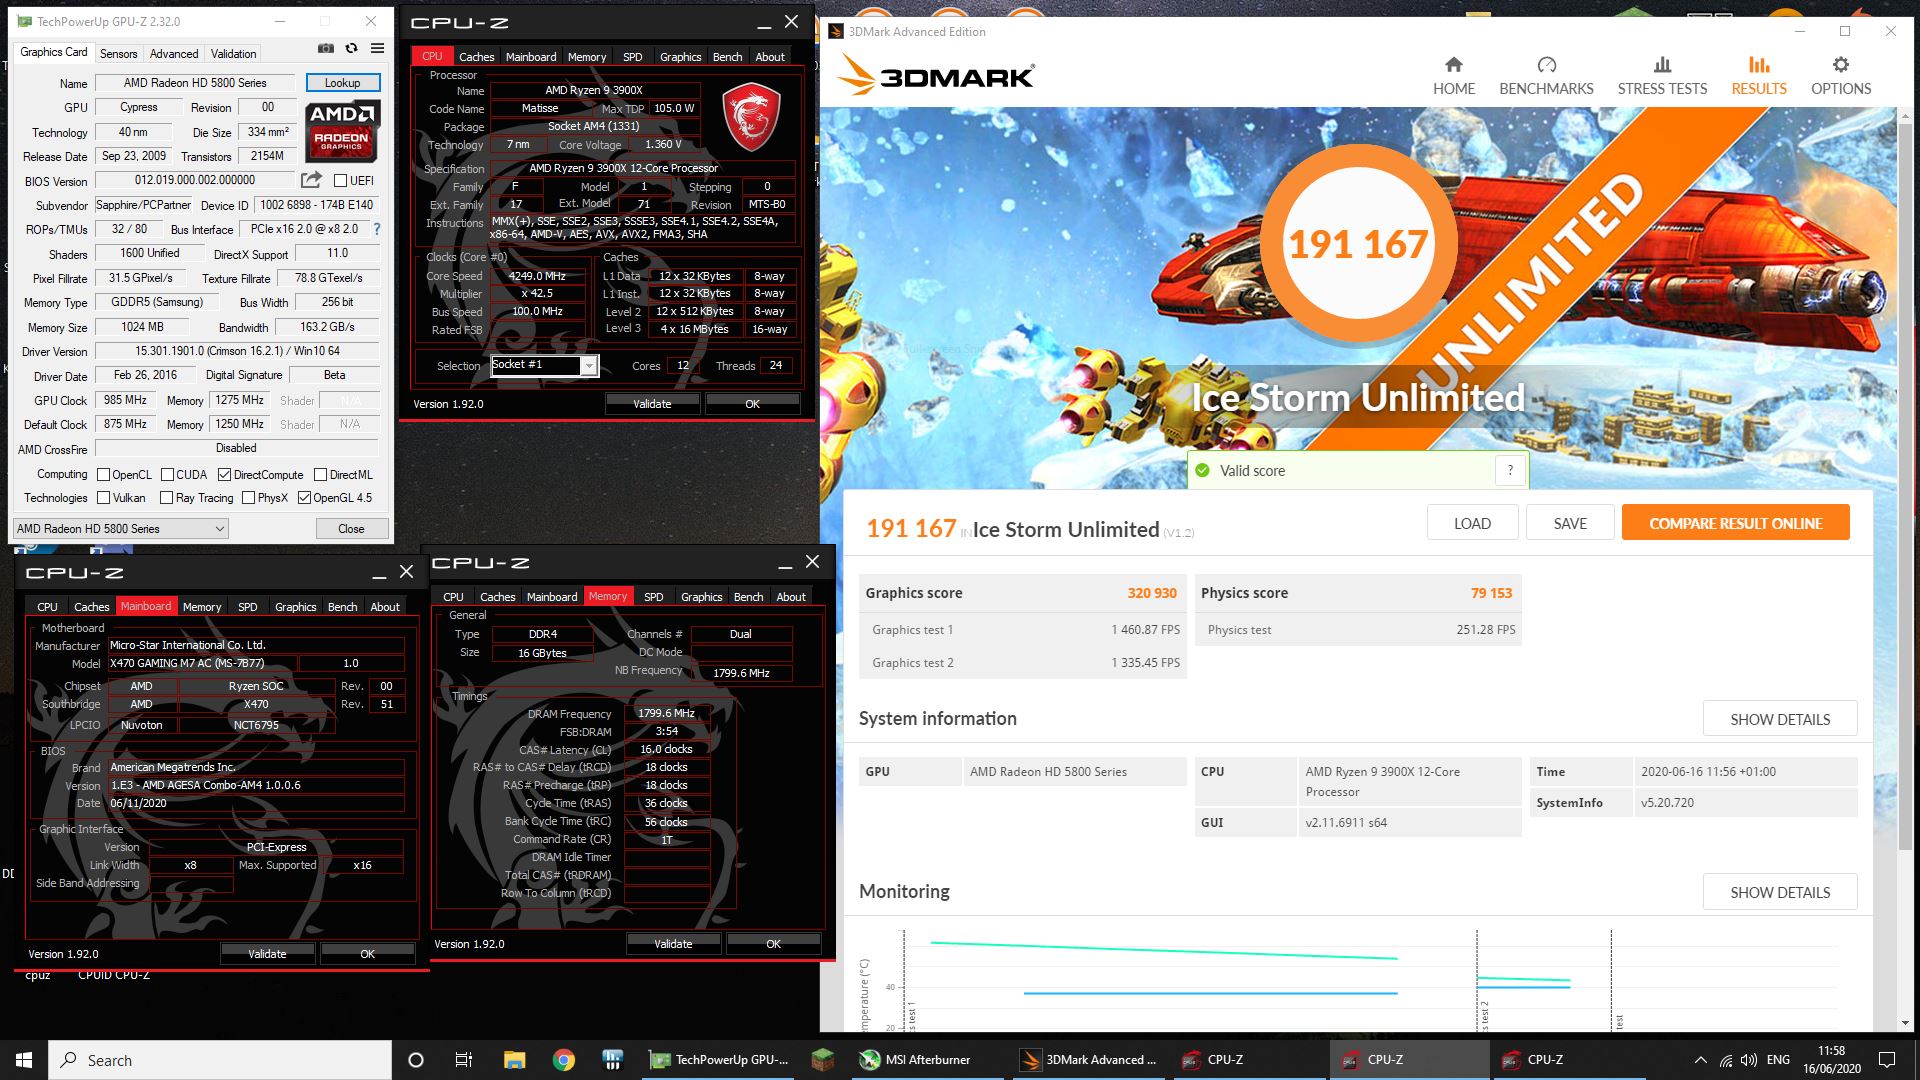Viewport: 1920px width, 1080px height.
Task: Toggle the Ray Tracing checkbox
Action: 167,498
